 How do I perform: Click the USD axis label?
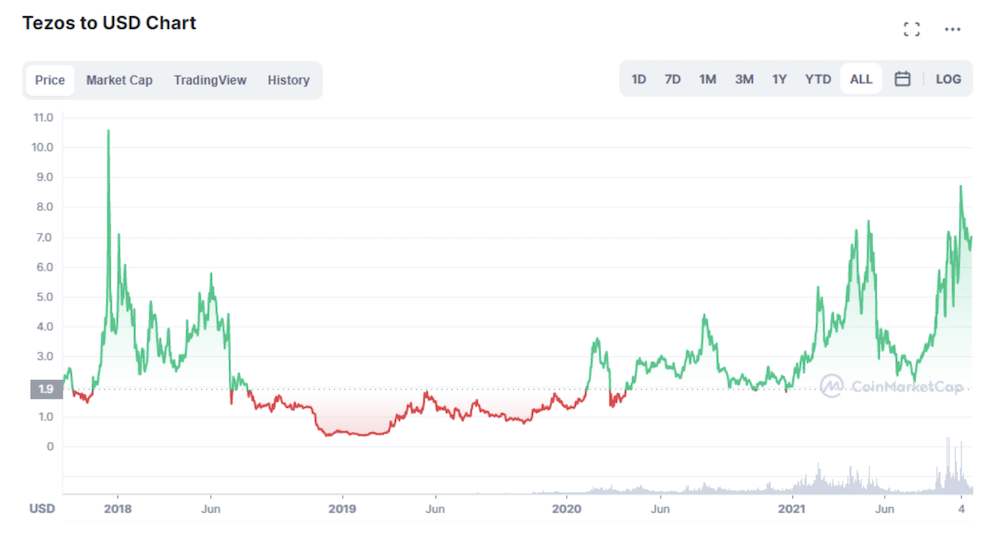point(42,509)
